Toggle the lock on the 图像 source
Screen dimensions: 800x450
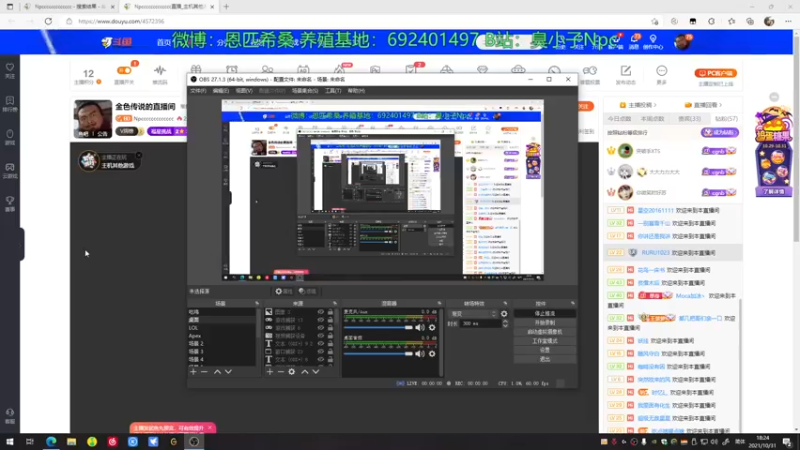pos(330,312)
